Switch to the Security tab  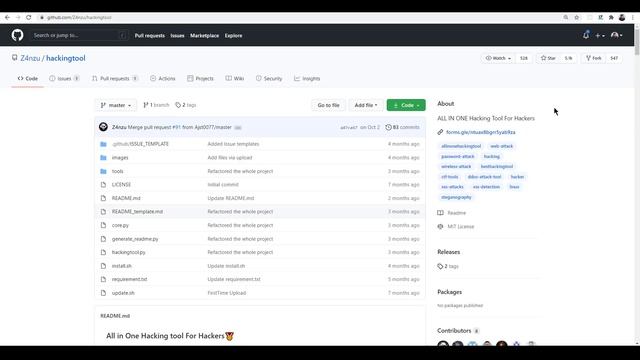click(269, 78)
